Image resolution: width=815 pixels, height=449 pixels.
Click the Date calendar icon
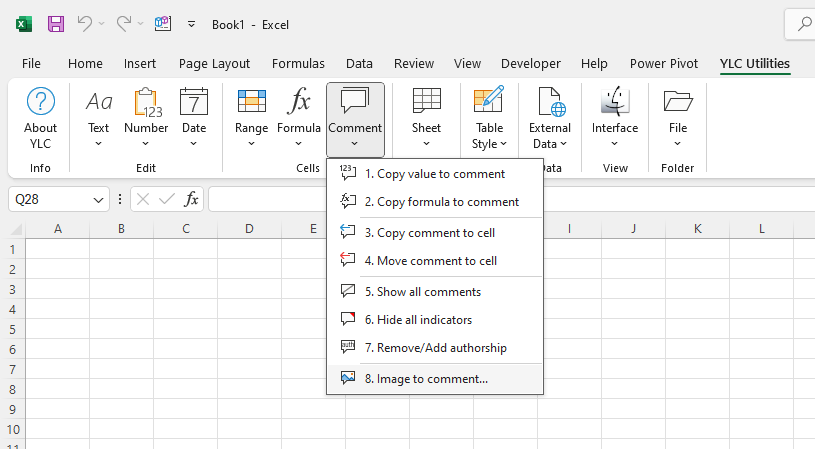tap(193, 102)
